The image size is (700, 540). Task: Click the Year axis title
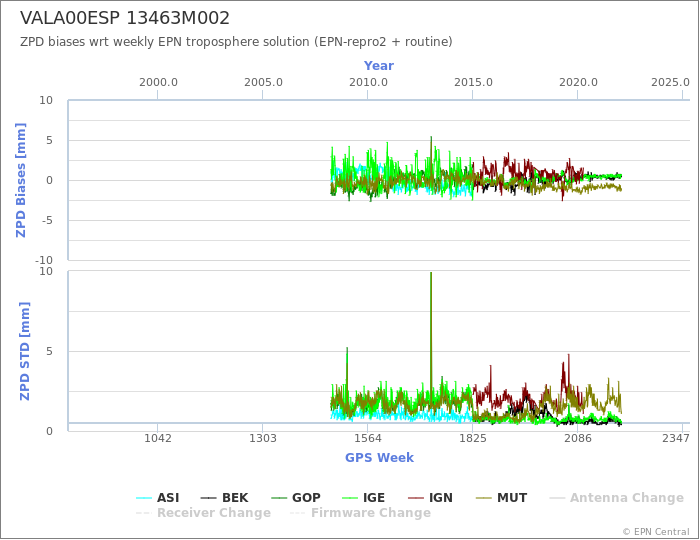tap(379, 66)
